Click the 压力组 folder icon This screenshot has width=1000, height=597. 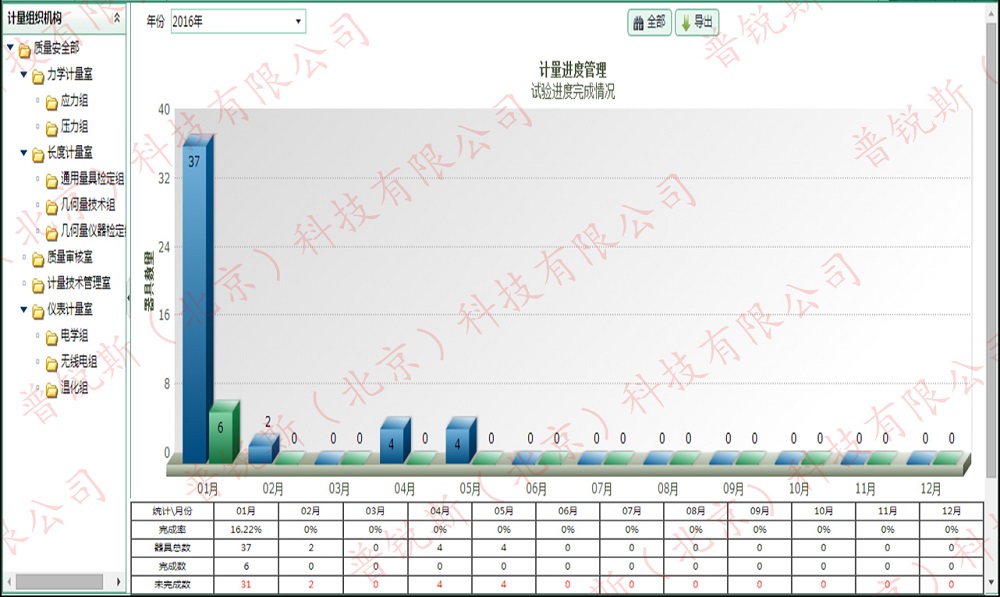(x=51, y=127)
